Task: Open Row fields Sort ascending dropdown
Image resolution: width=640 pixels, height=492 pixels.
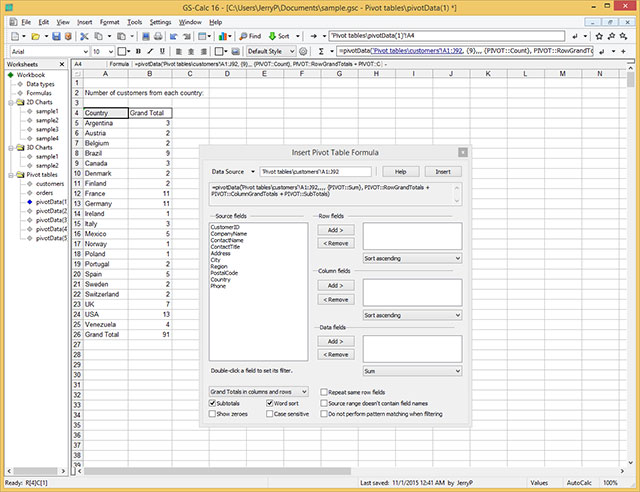Action: click(412, 257)
